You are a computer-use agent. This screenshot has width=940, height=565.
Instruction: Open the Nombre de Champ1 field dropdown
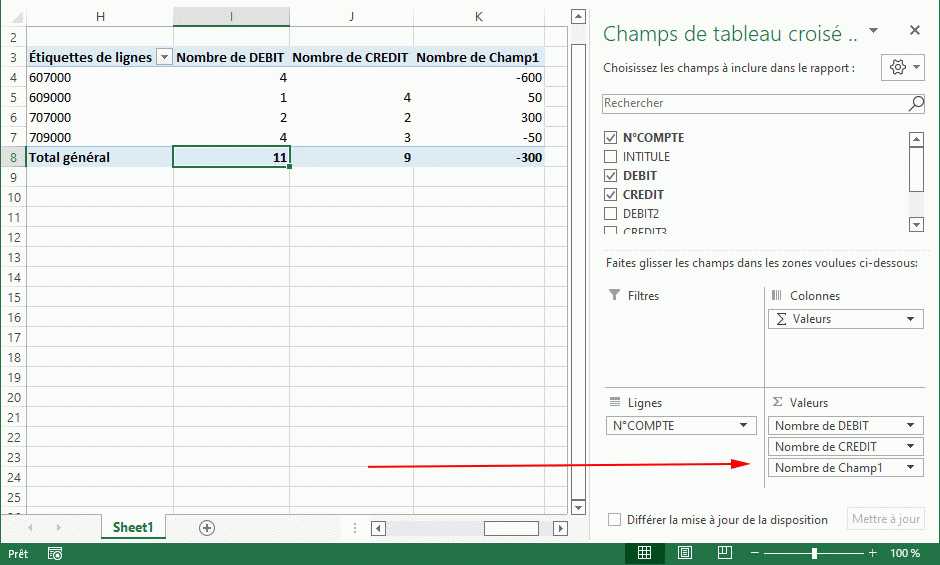(x=911, y=467)
